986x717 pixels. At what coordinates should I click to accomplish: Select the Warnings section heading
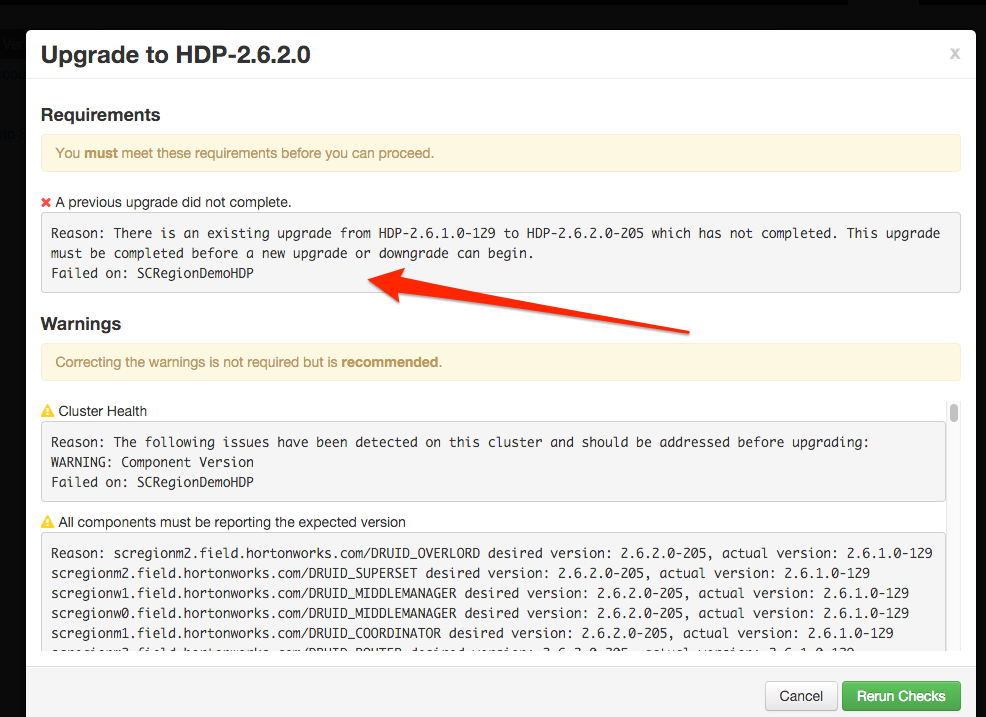(x=81, y=324)
